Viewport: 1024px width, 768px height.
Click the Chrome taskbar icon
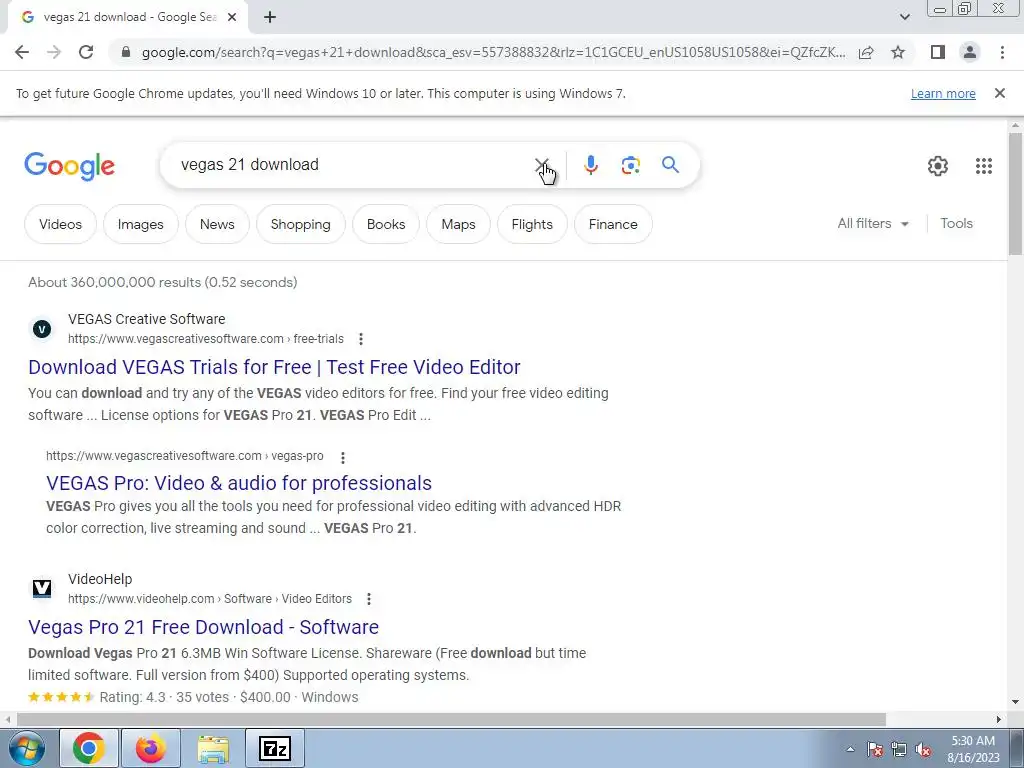point(89,748)
